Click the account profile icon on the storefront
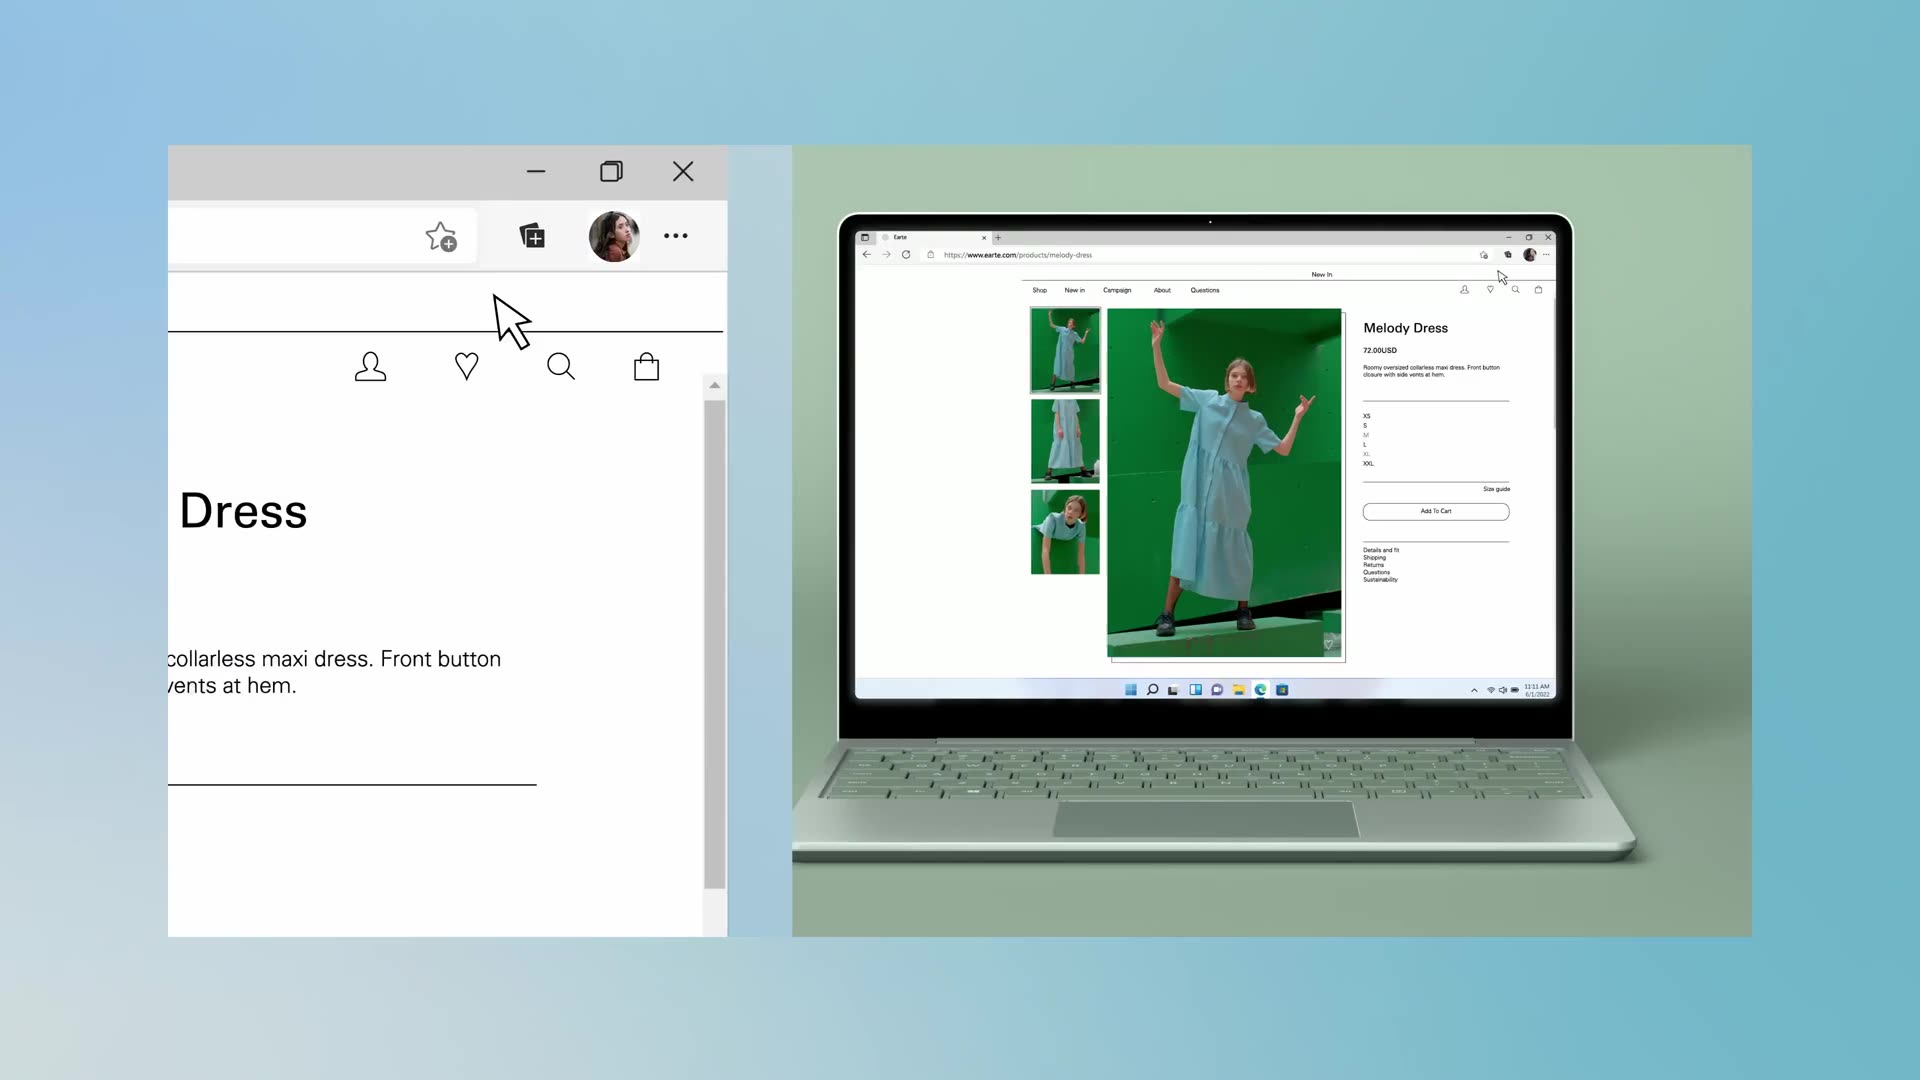This screenshot has width=1920, height=1080. pos(370,366)
